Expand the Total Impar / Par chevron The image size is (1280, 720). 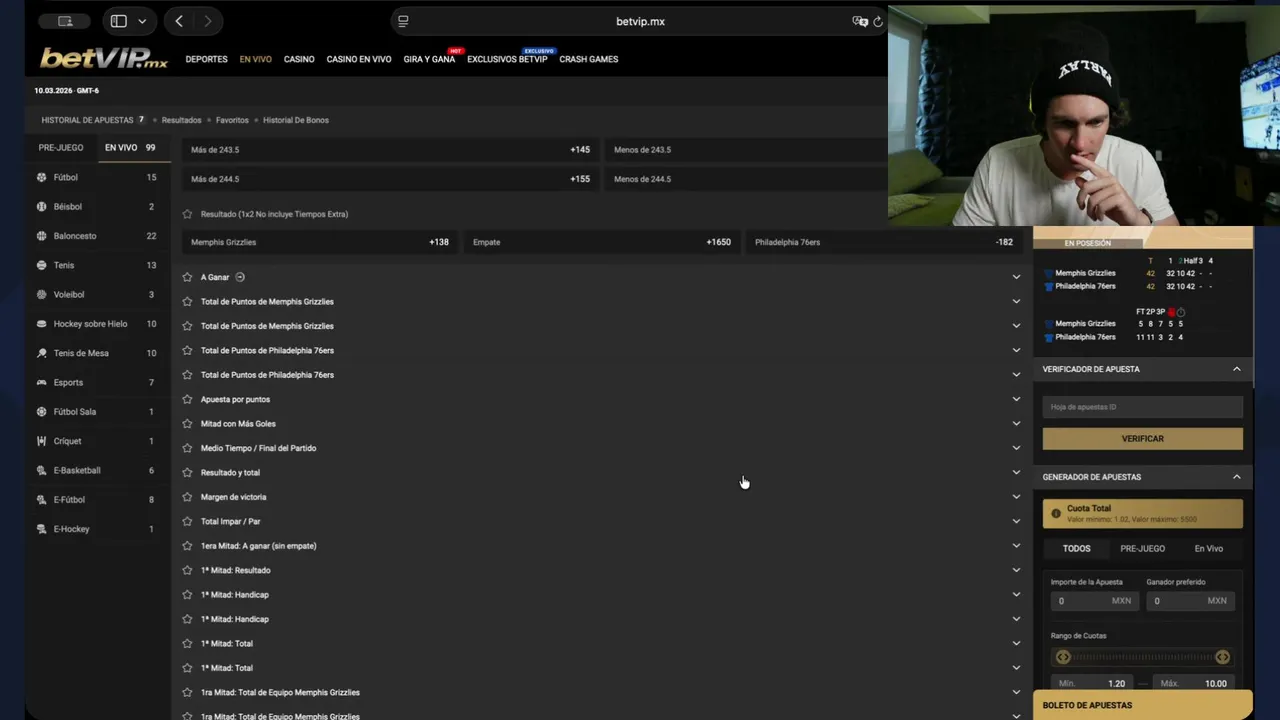(x=1016, y=521)
